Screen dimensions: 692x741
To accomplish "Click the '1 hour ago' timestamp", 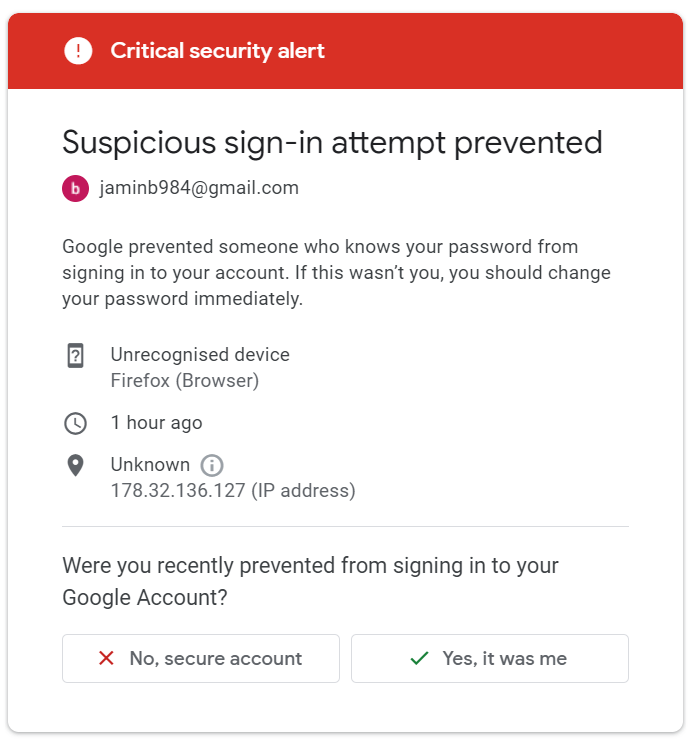I will [x=156, y=423].
